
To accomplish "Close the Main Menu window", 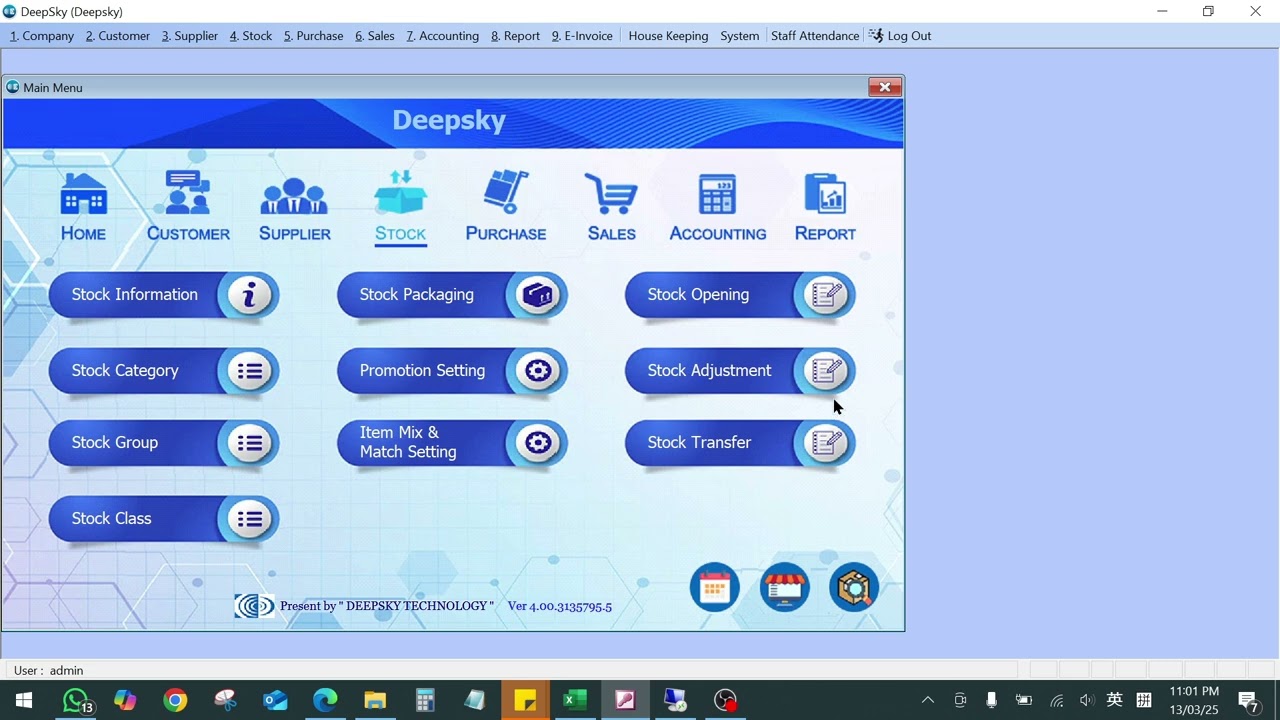I will (885, 87).
